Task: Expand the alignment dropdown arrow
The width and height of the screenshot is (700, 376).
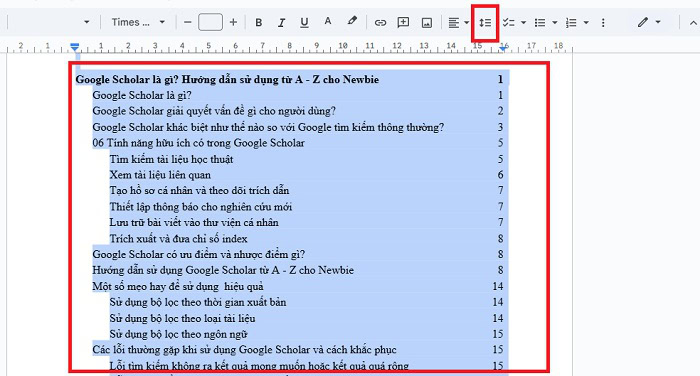Action: [x=467, y=22]
